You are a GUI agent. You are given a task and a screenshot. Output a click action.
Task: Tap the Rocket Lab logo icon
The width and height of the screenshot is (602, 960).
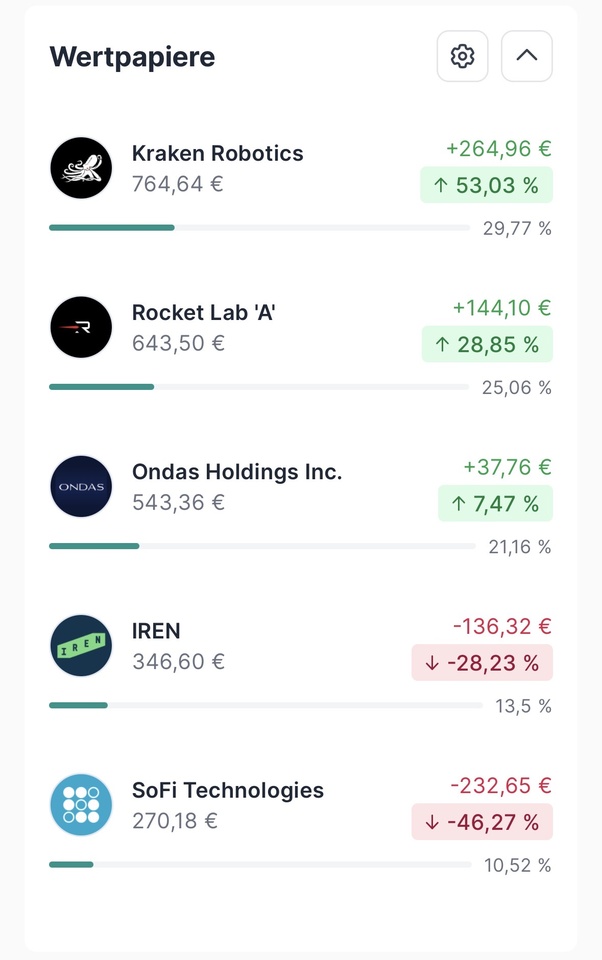[x=81, y=327]
